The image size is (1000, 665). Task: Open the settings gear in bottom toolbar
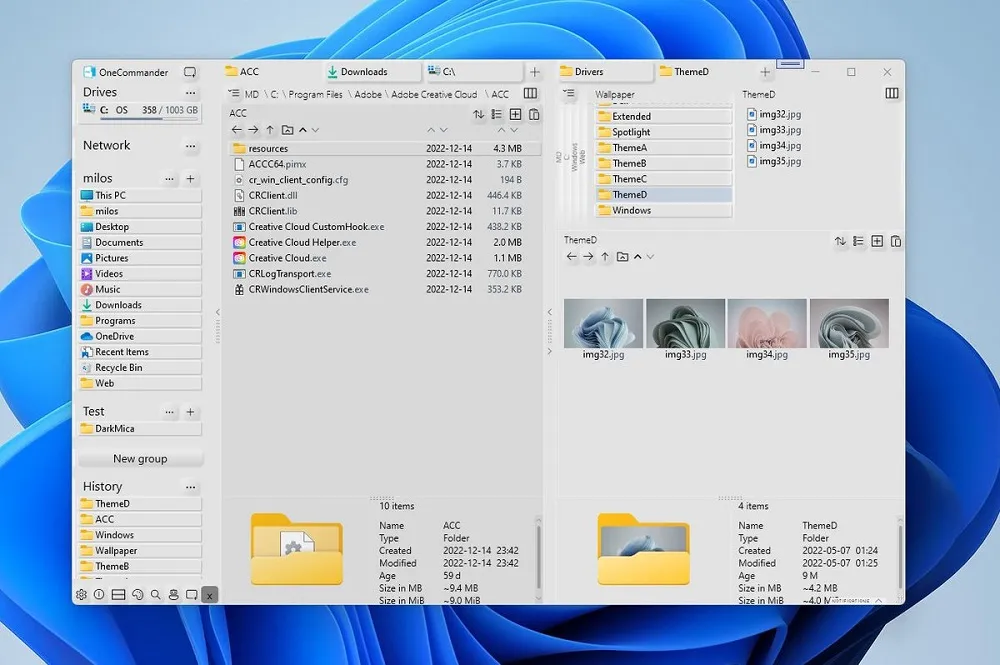pyautogui.click(x=82, y=594)
